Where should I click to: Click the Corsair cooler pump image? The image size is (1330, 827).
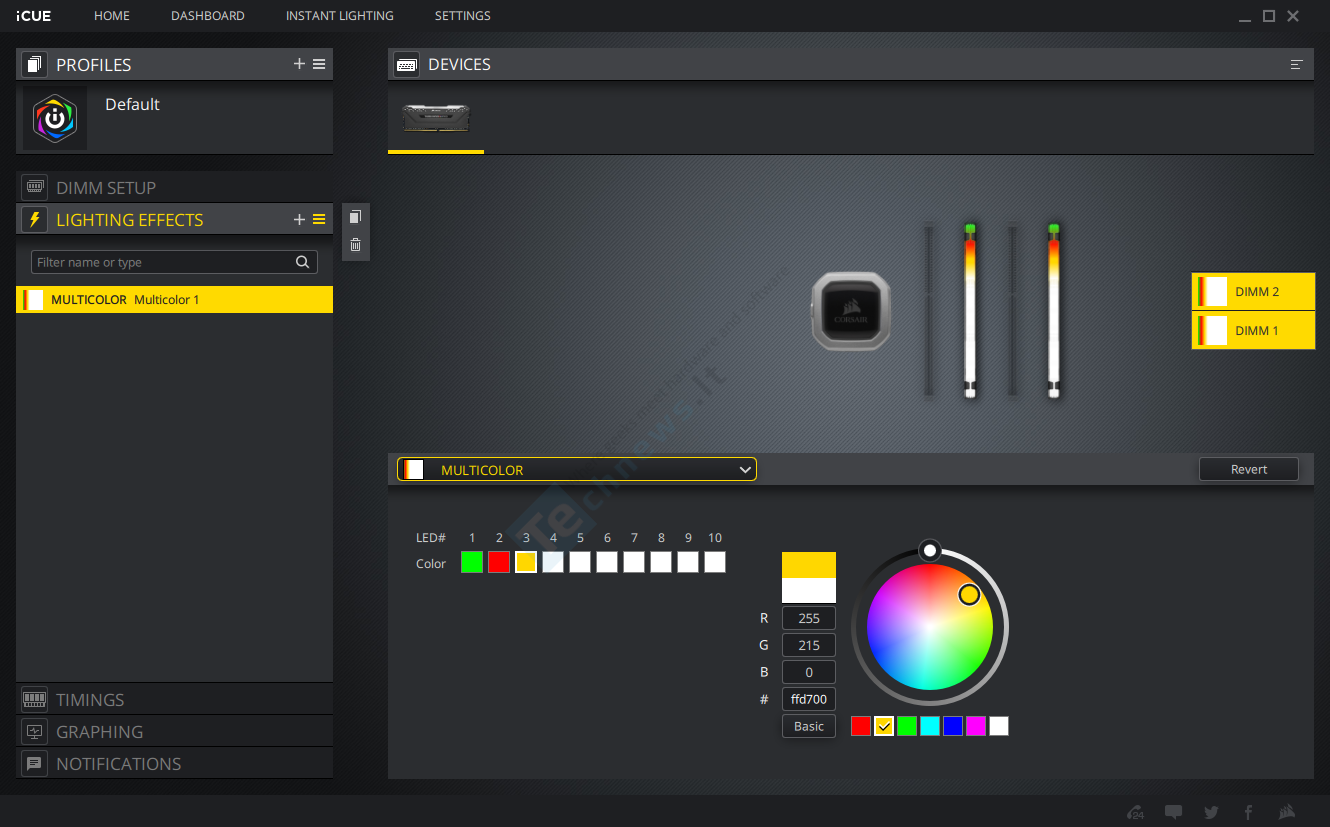pos(850,311)
